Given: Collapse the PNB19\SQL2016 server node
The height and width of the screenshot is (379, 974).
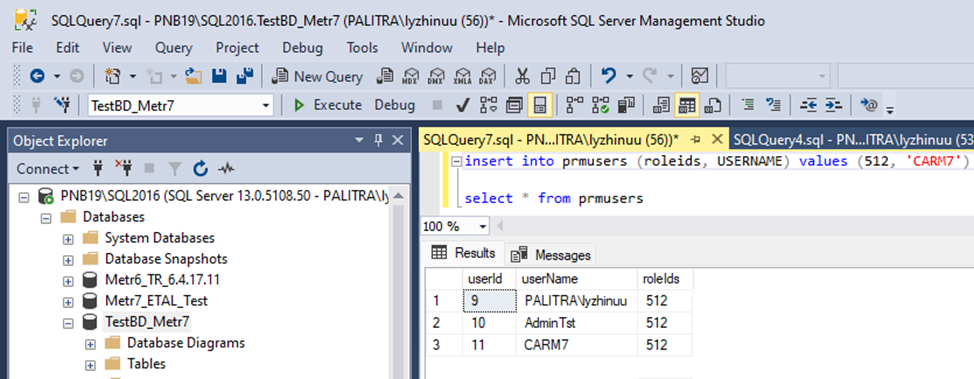Looking at the screenshot, I should point(24,197).
